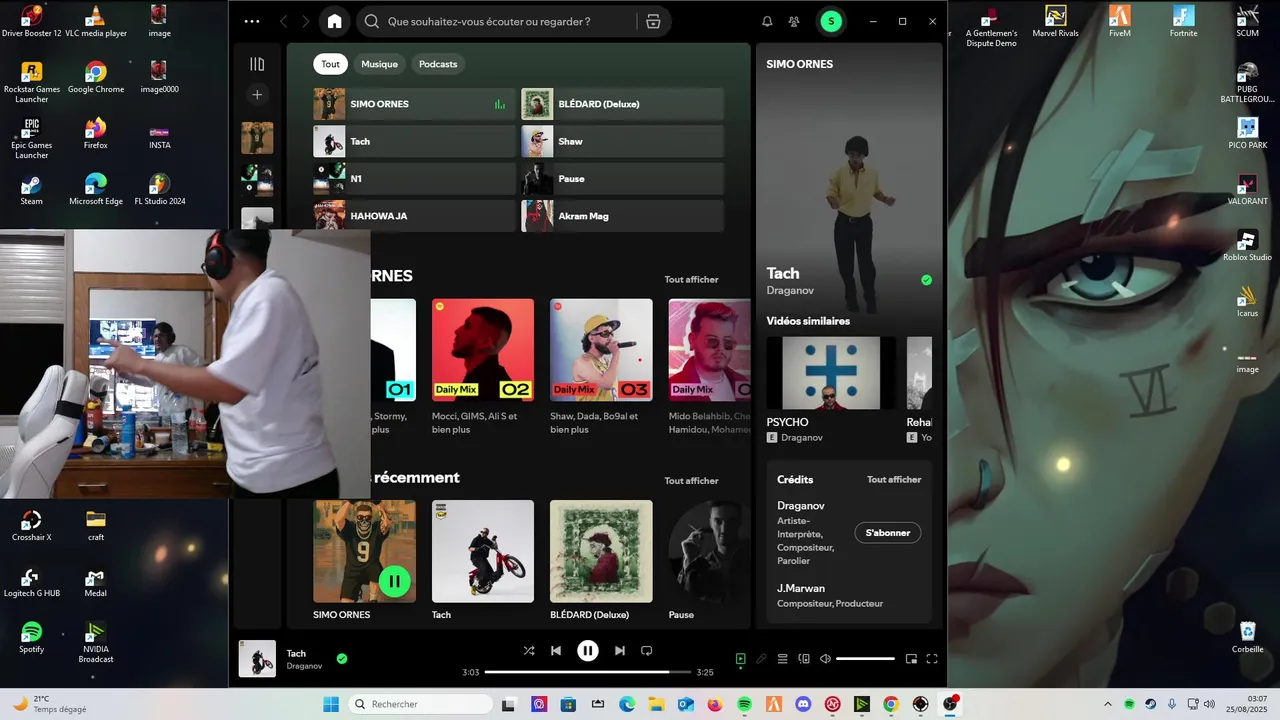Skip to previous track
This screenshot has width=1280, height=720.
(x=556, y=651)
